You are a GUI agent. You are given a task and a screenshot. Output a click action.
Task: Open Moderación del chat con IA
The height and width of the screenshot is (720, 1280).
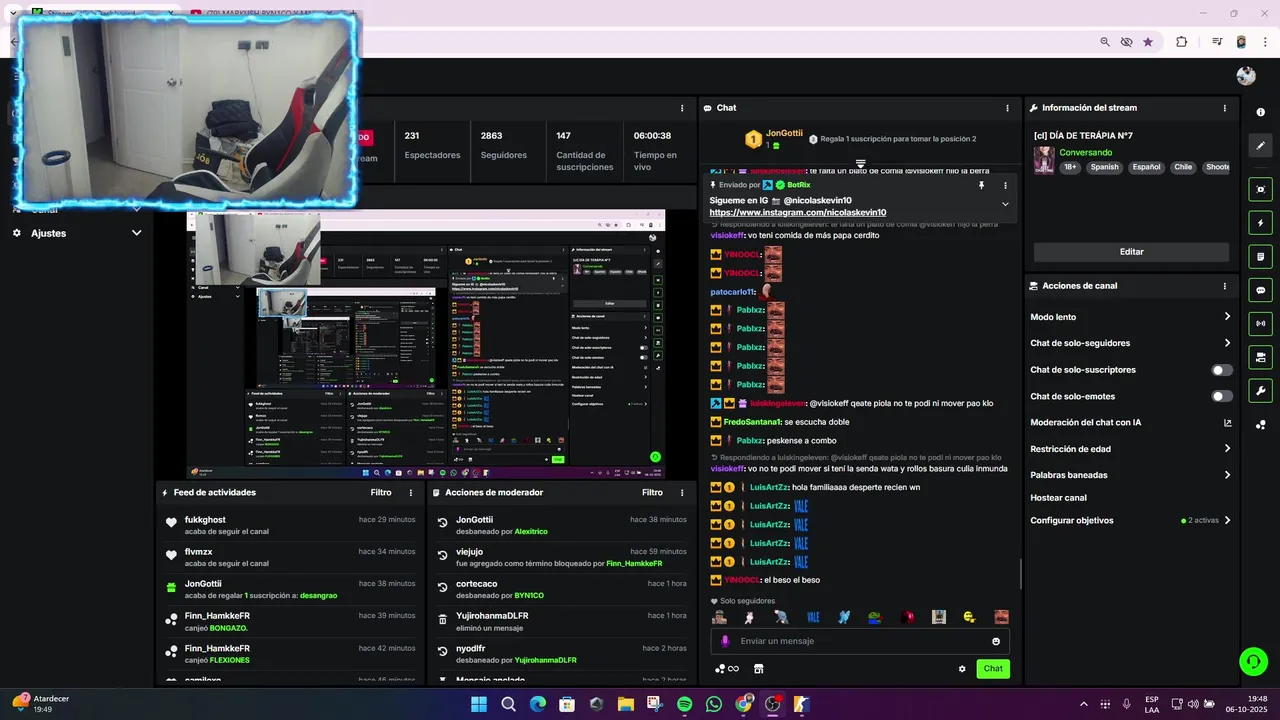[1130, 423]
